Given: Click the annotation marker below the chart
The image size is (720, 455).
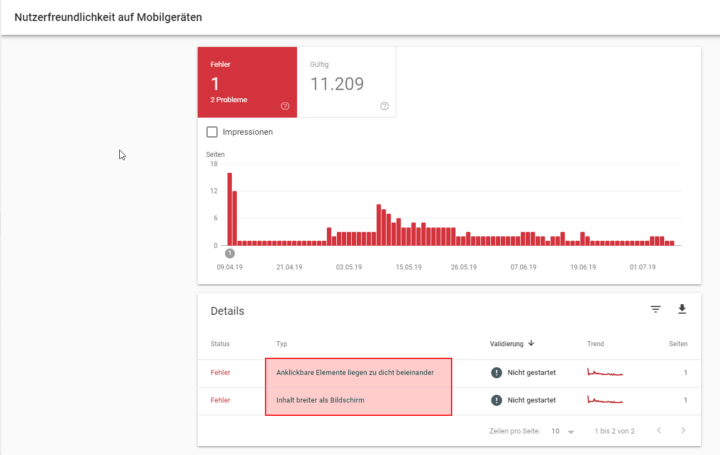Looking at the screenshot, I should (x=230, y=253).
